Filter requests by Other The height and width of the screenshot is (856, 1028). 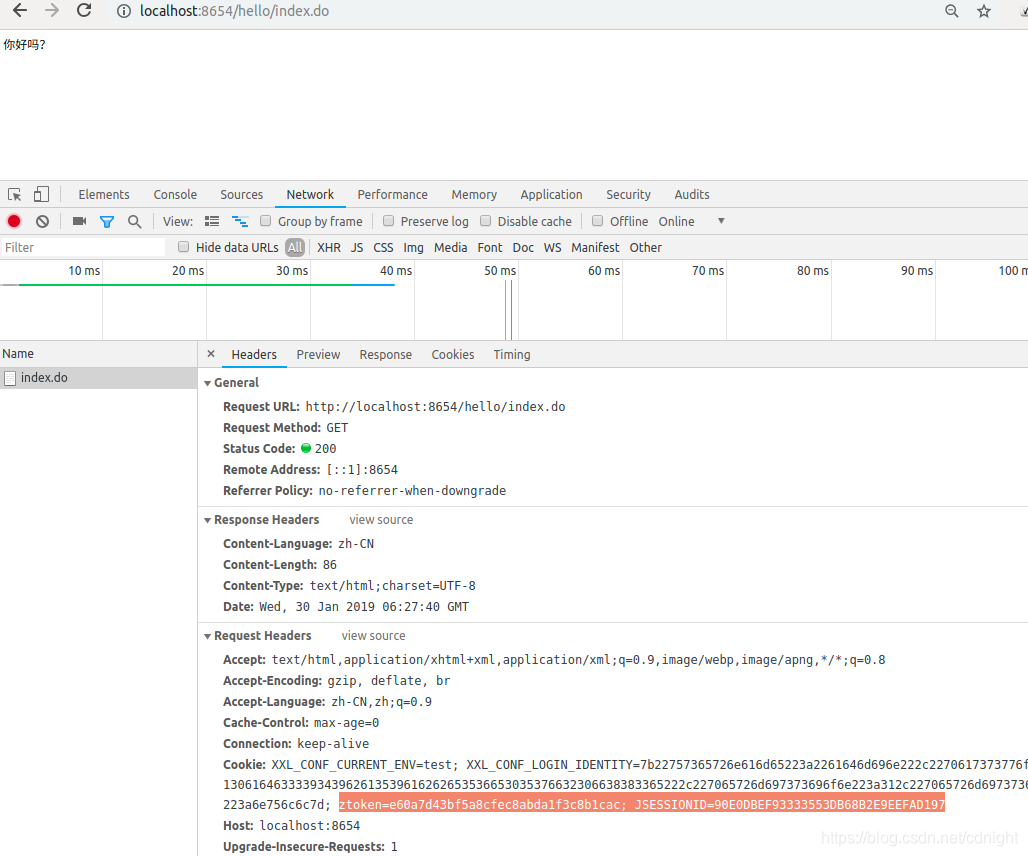coord(645,247)
